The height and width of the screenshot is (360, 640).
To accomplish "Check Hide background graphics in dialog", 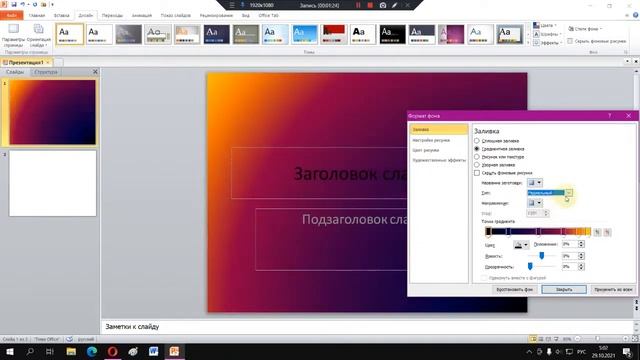I will (x=477, y=173).
